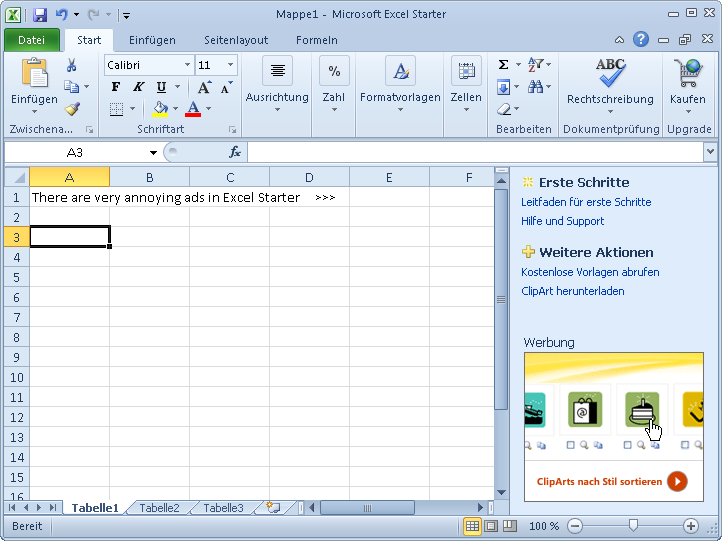Toggle bold (F) formatting
Image resolution: width=722 pixels, height=541 pixels.
click(x=115, y=87)
